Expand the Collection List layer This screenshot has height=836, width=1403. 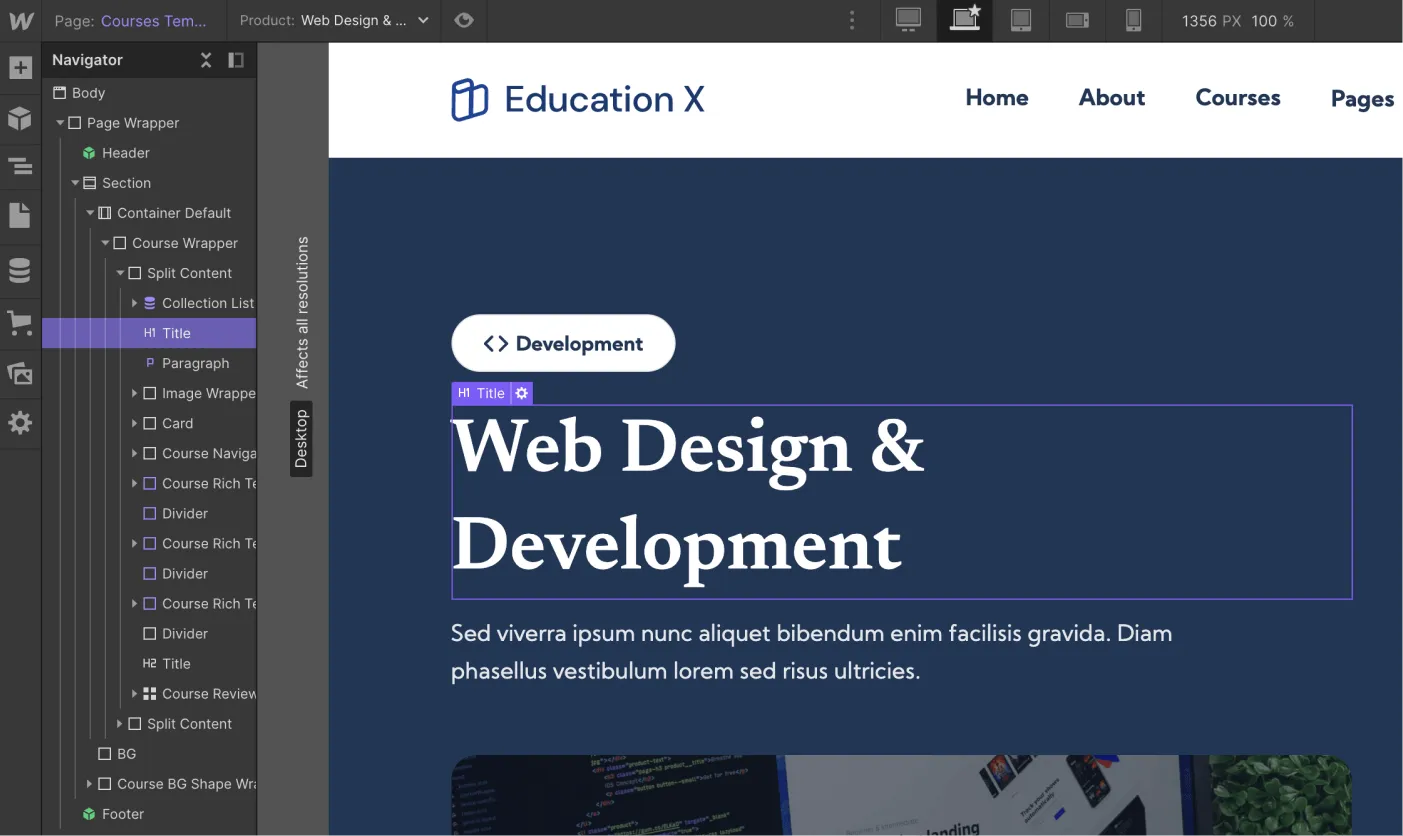[135, 303]
